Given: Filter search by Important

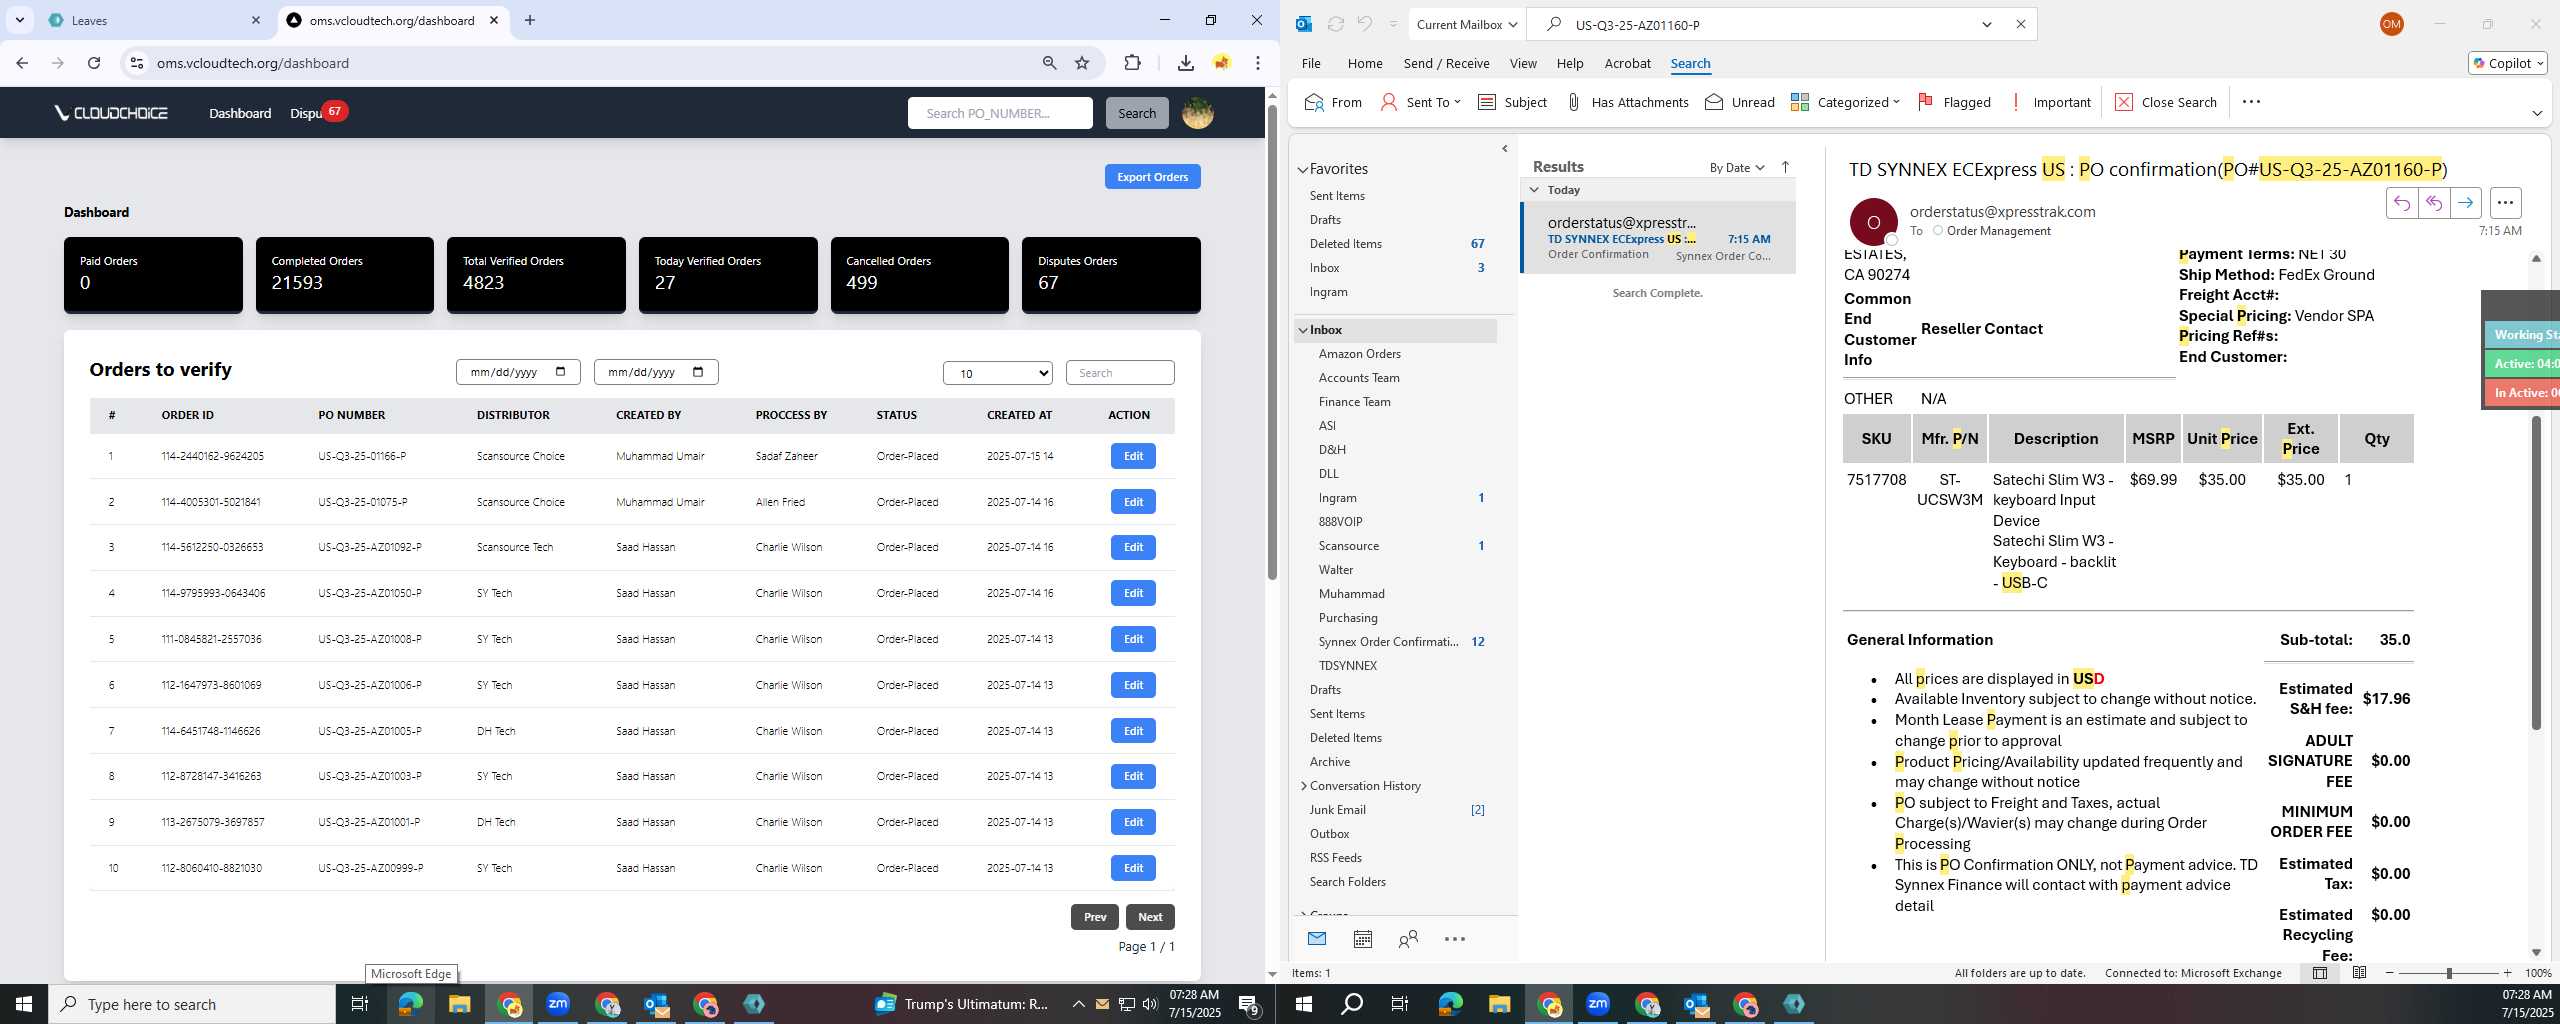Looking at the screenshot, I should [2050, 102].
